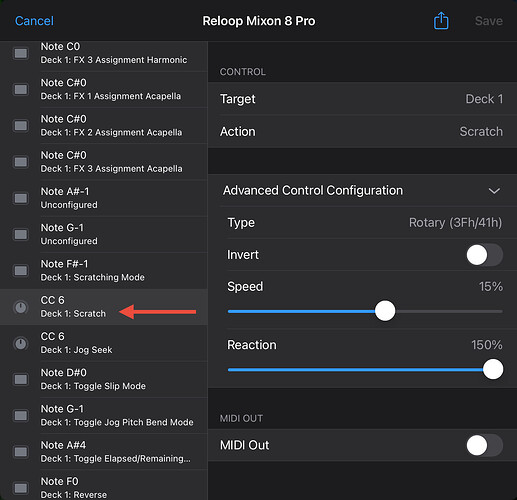Click knob icon for CC 6 Scratch

pyautogui.click(x=21, y=307)
